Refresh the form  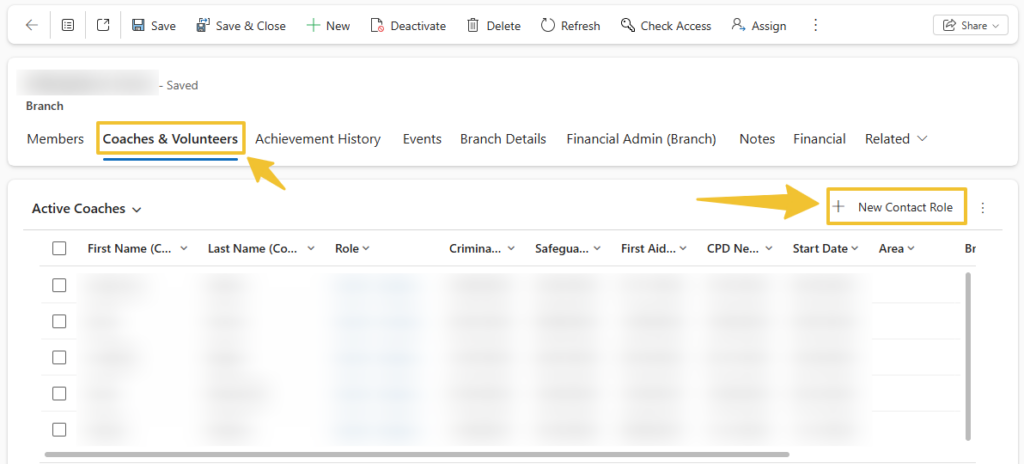[571, 26]
